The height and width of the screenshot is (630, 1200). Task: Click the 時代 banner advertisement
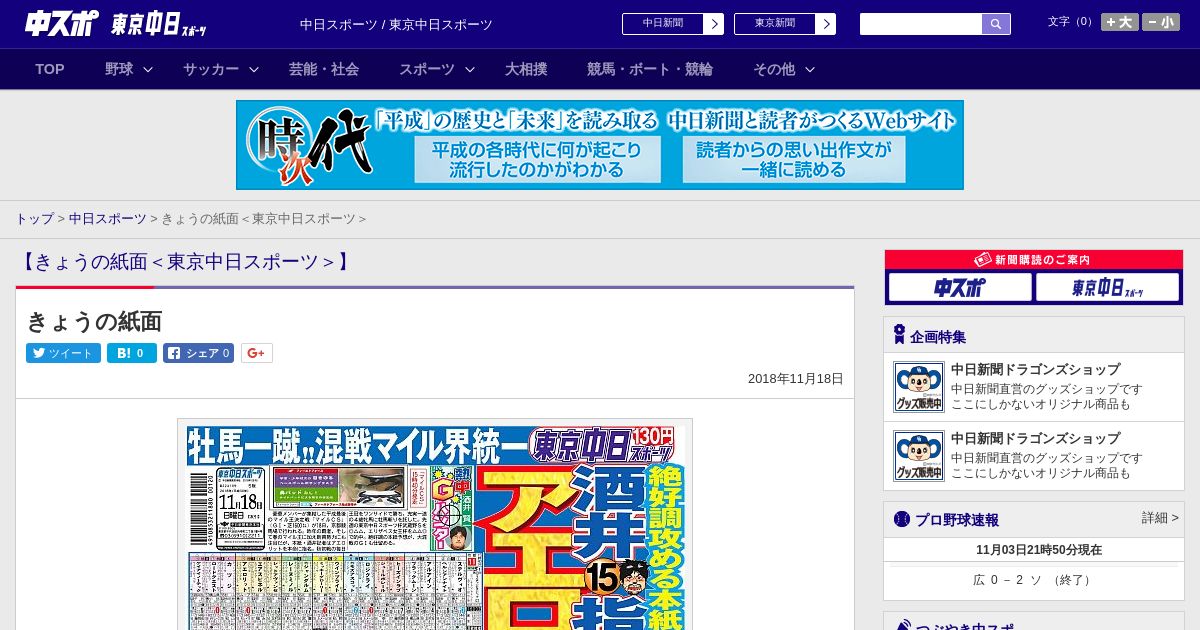pyautogui.click(x=600, y=145)
